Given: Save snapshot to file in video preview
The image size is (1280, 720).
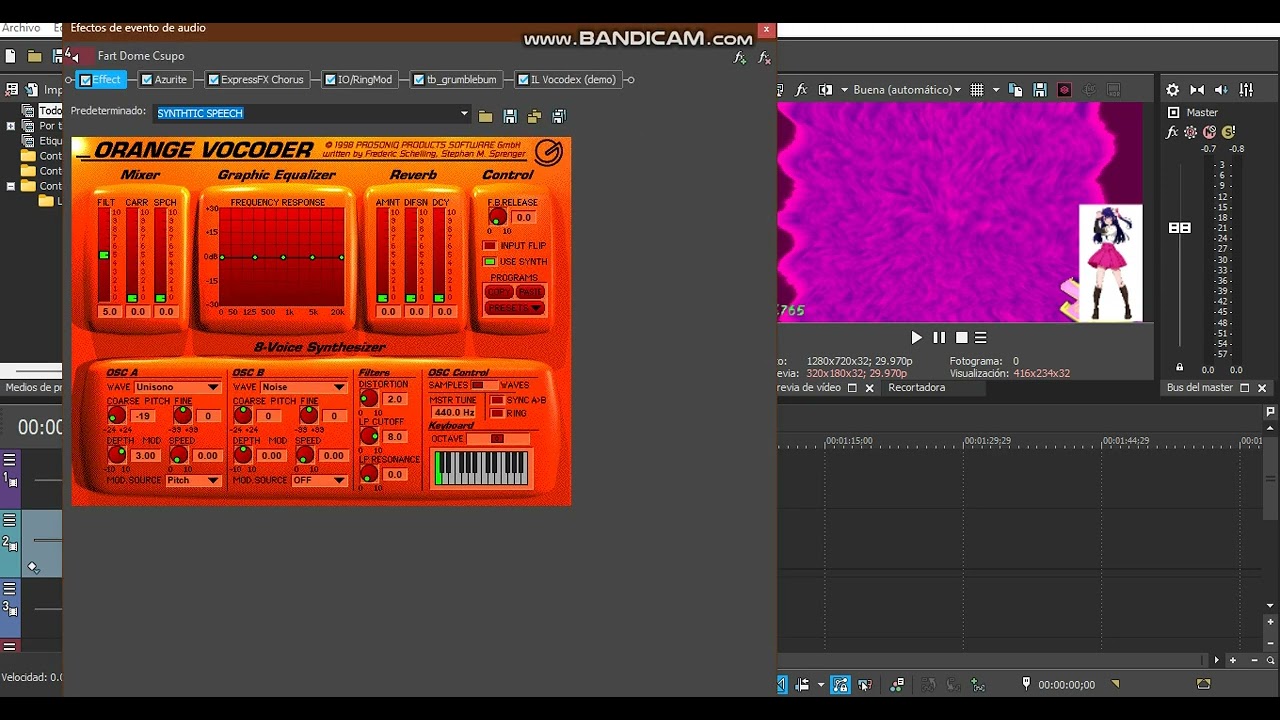Looking at the screenshot, I should [x=1040, y=90].
